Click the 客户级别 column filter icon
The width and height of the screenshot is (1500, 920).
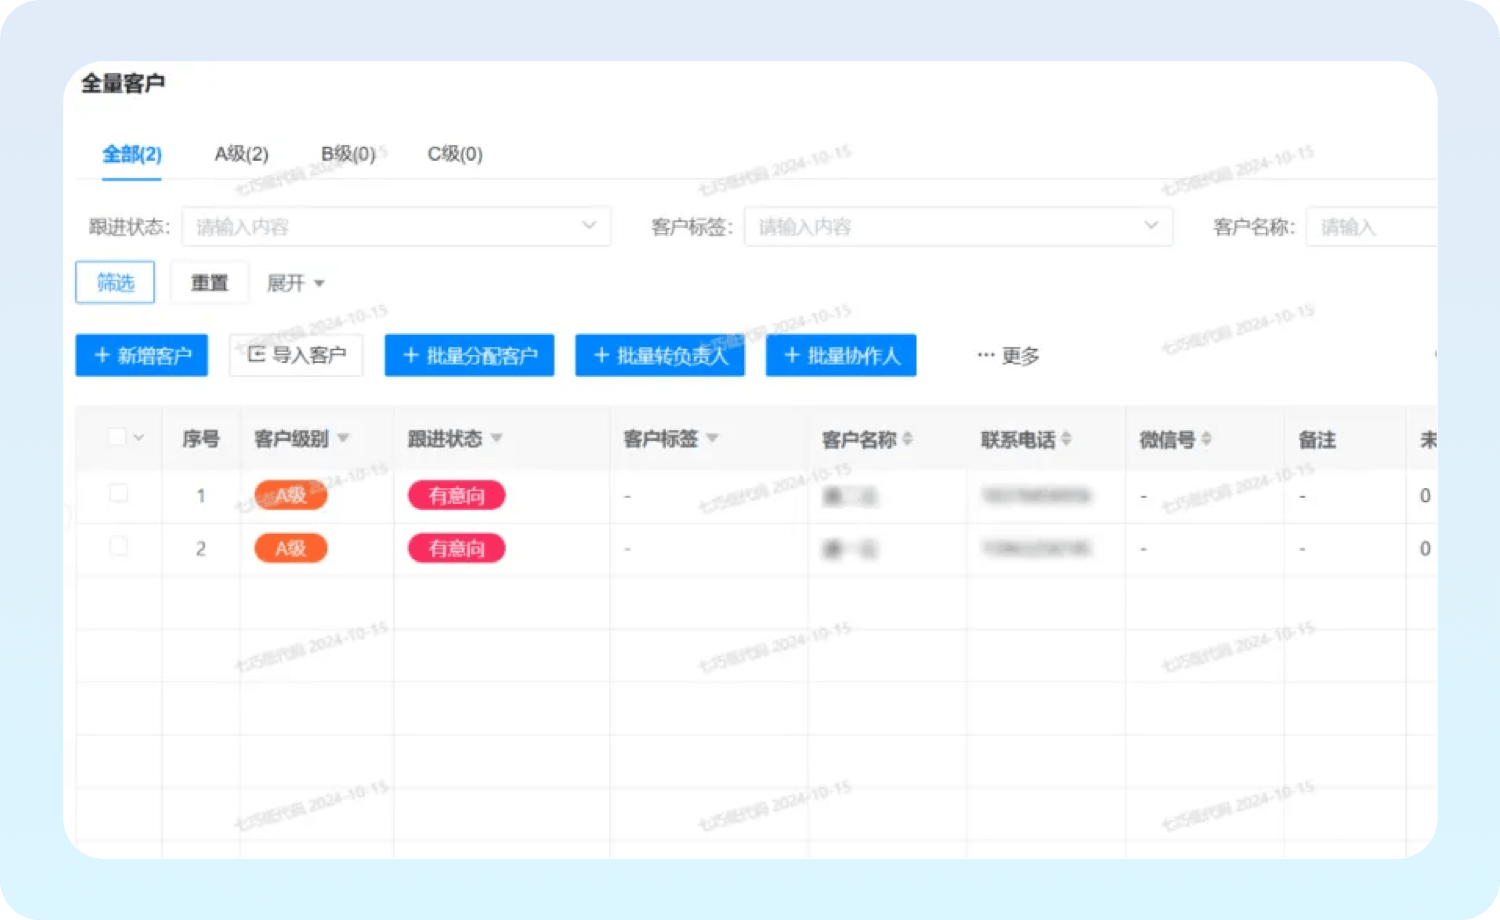(343, 438)
